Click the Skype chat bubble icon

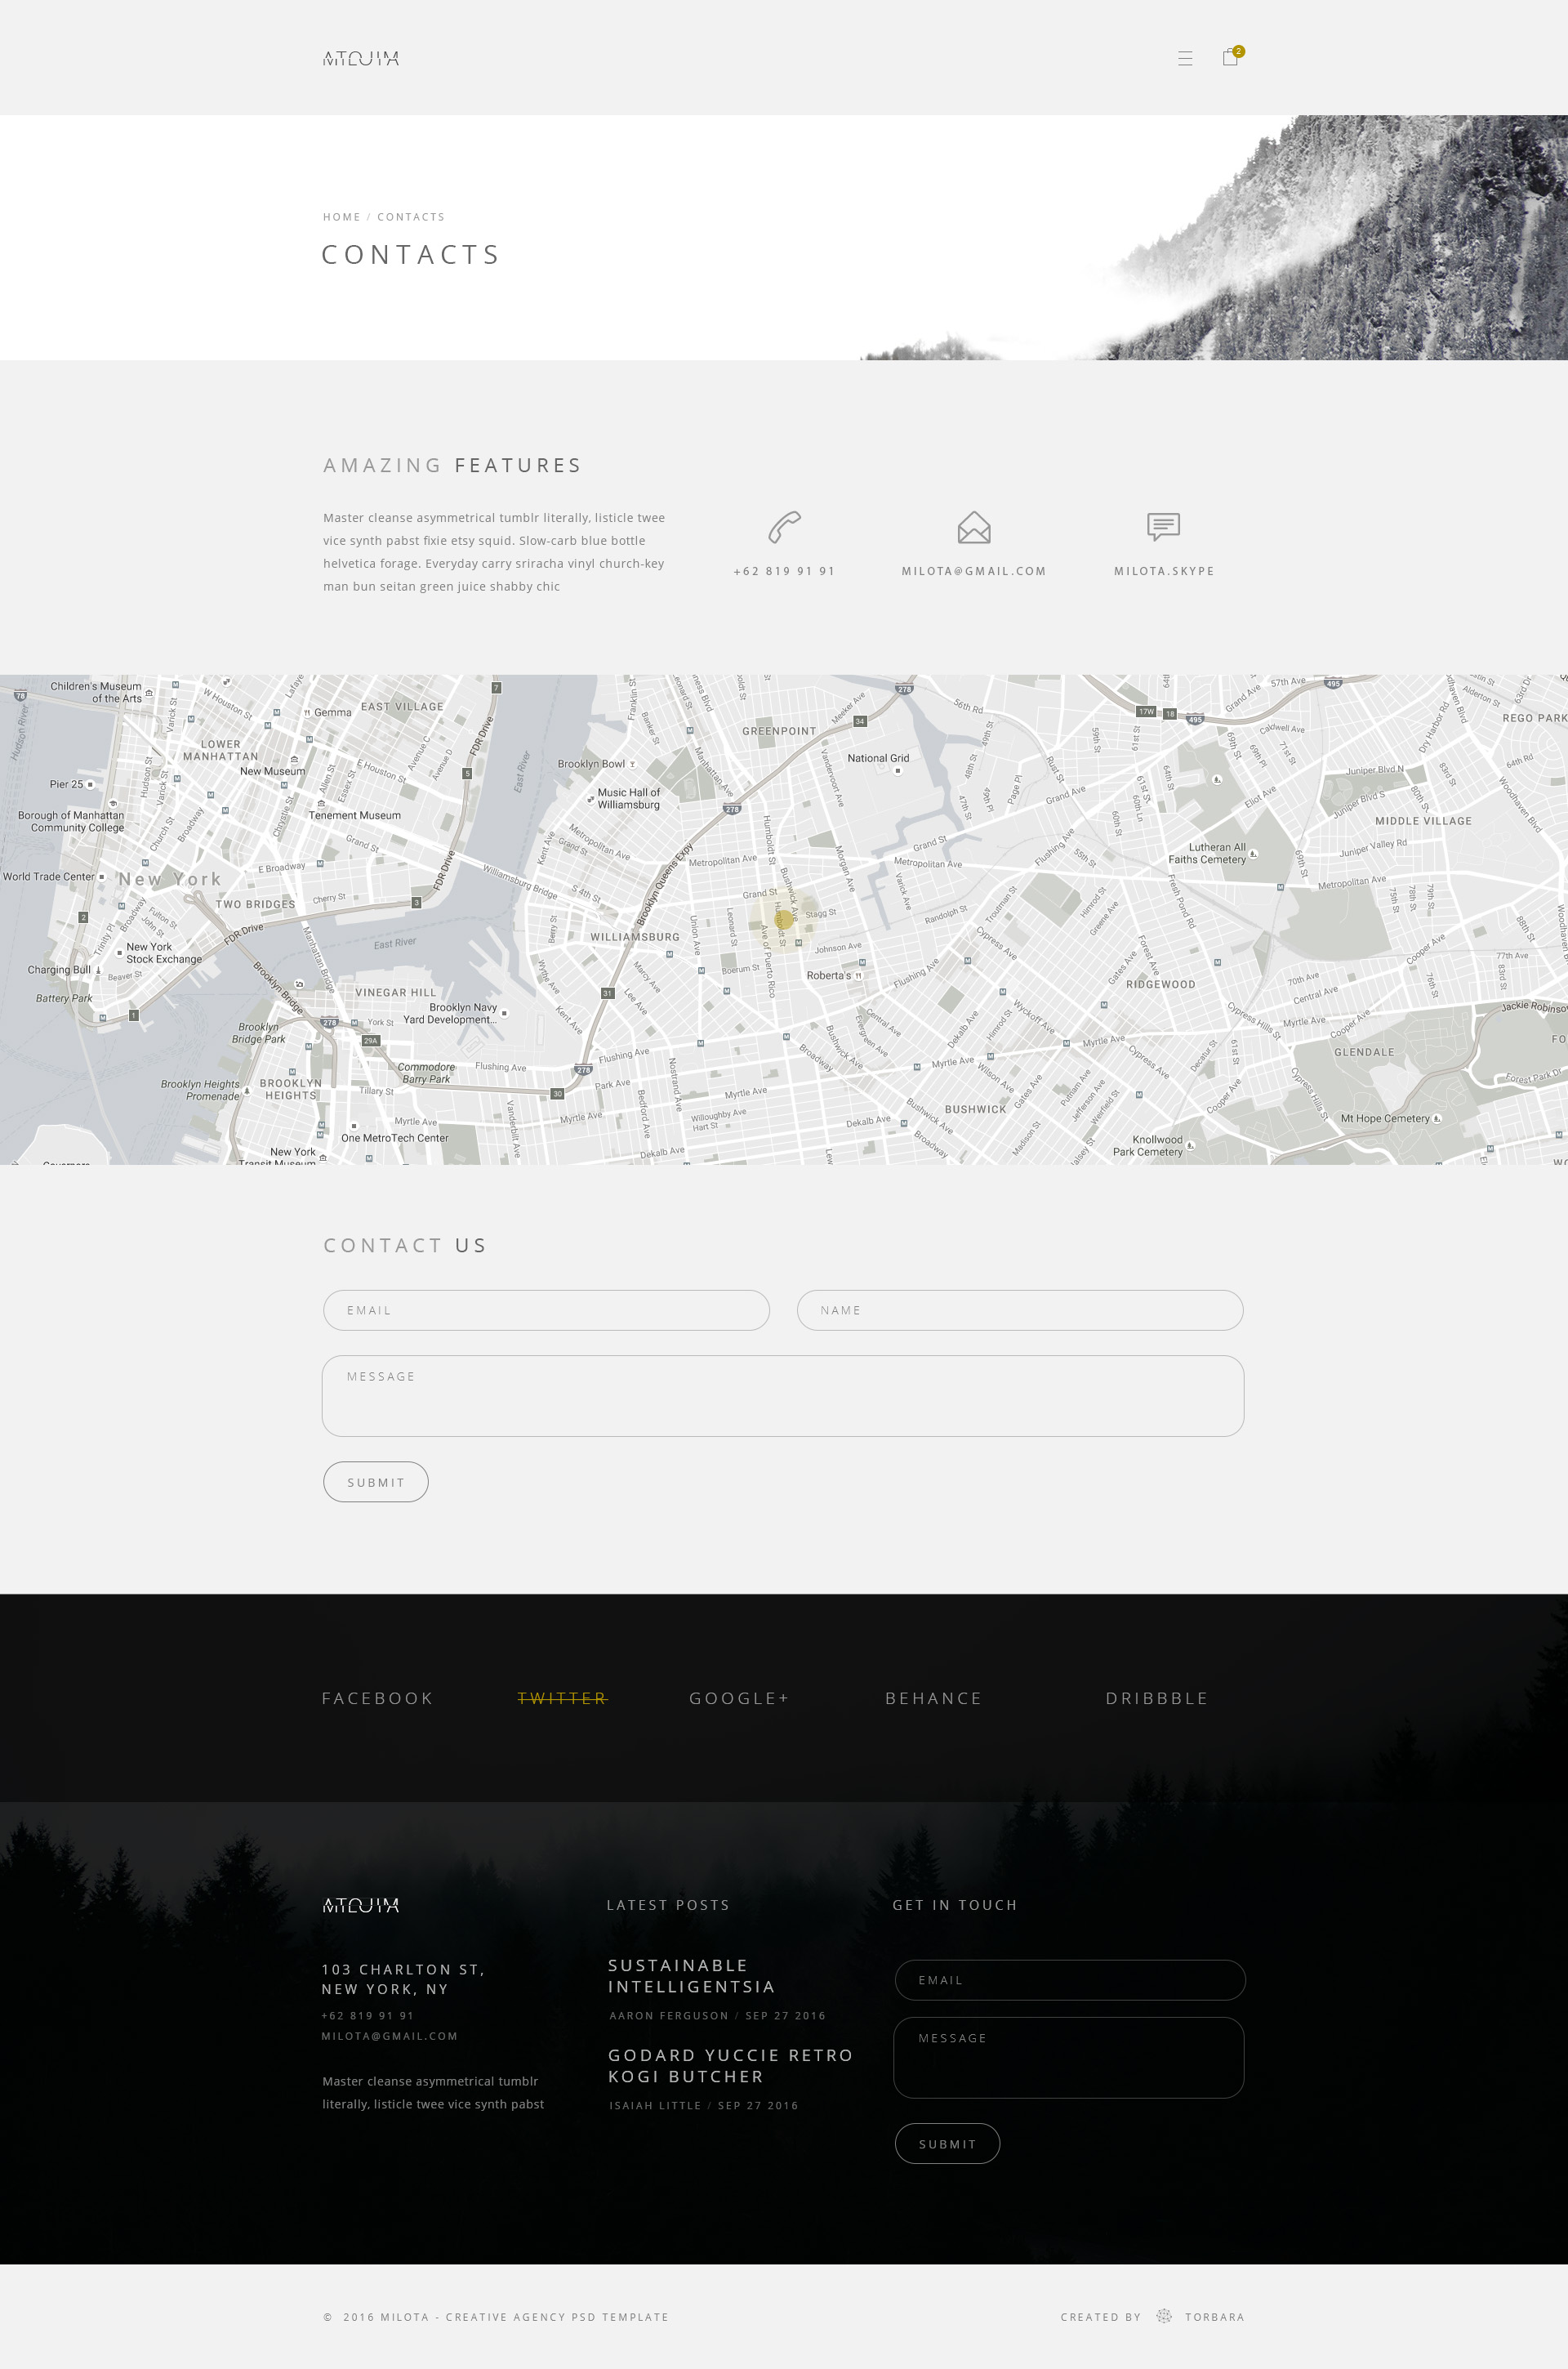1163,526
